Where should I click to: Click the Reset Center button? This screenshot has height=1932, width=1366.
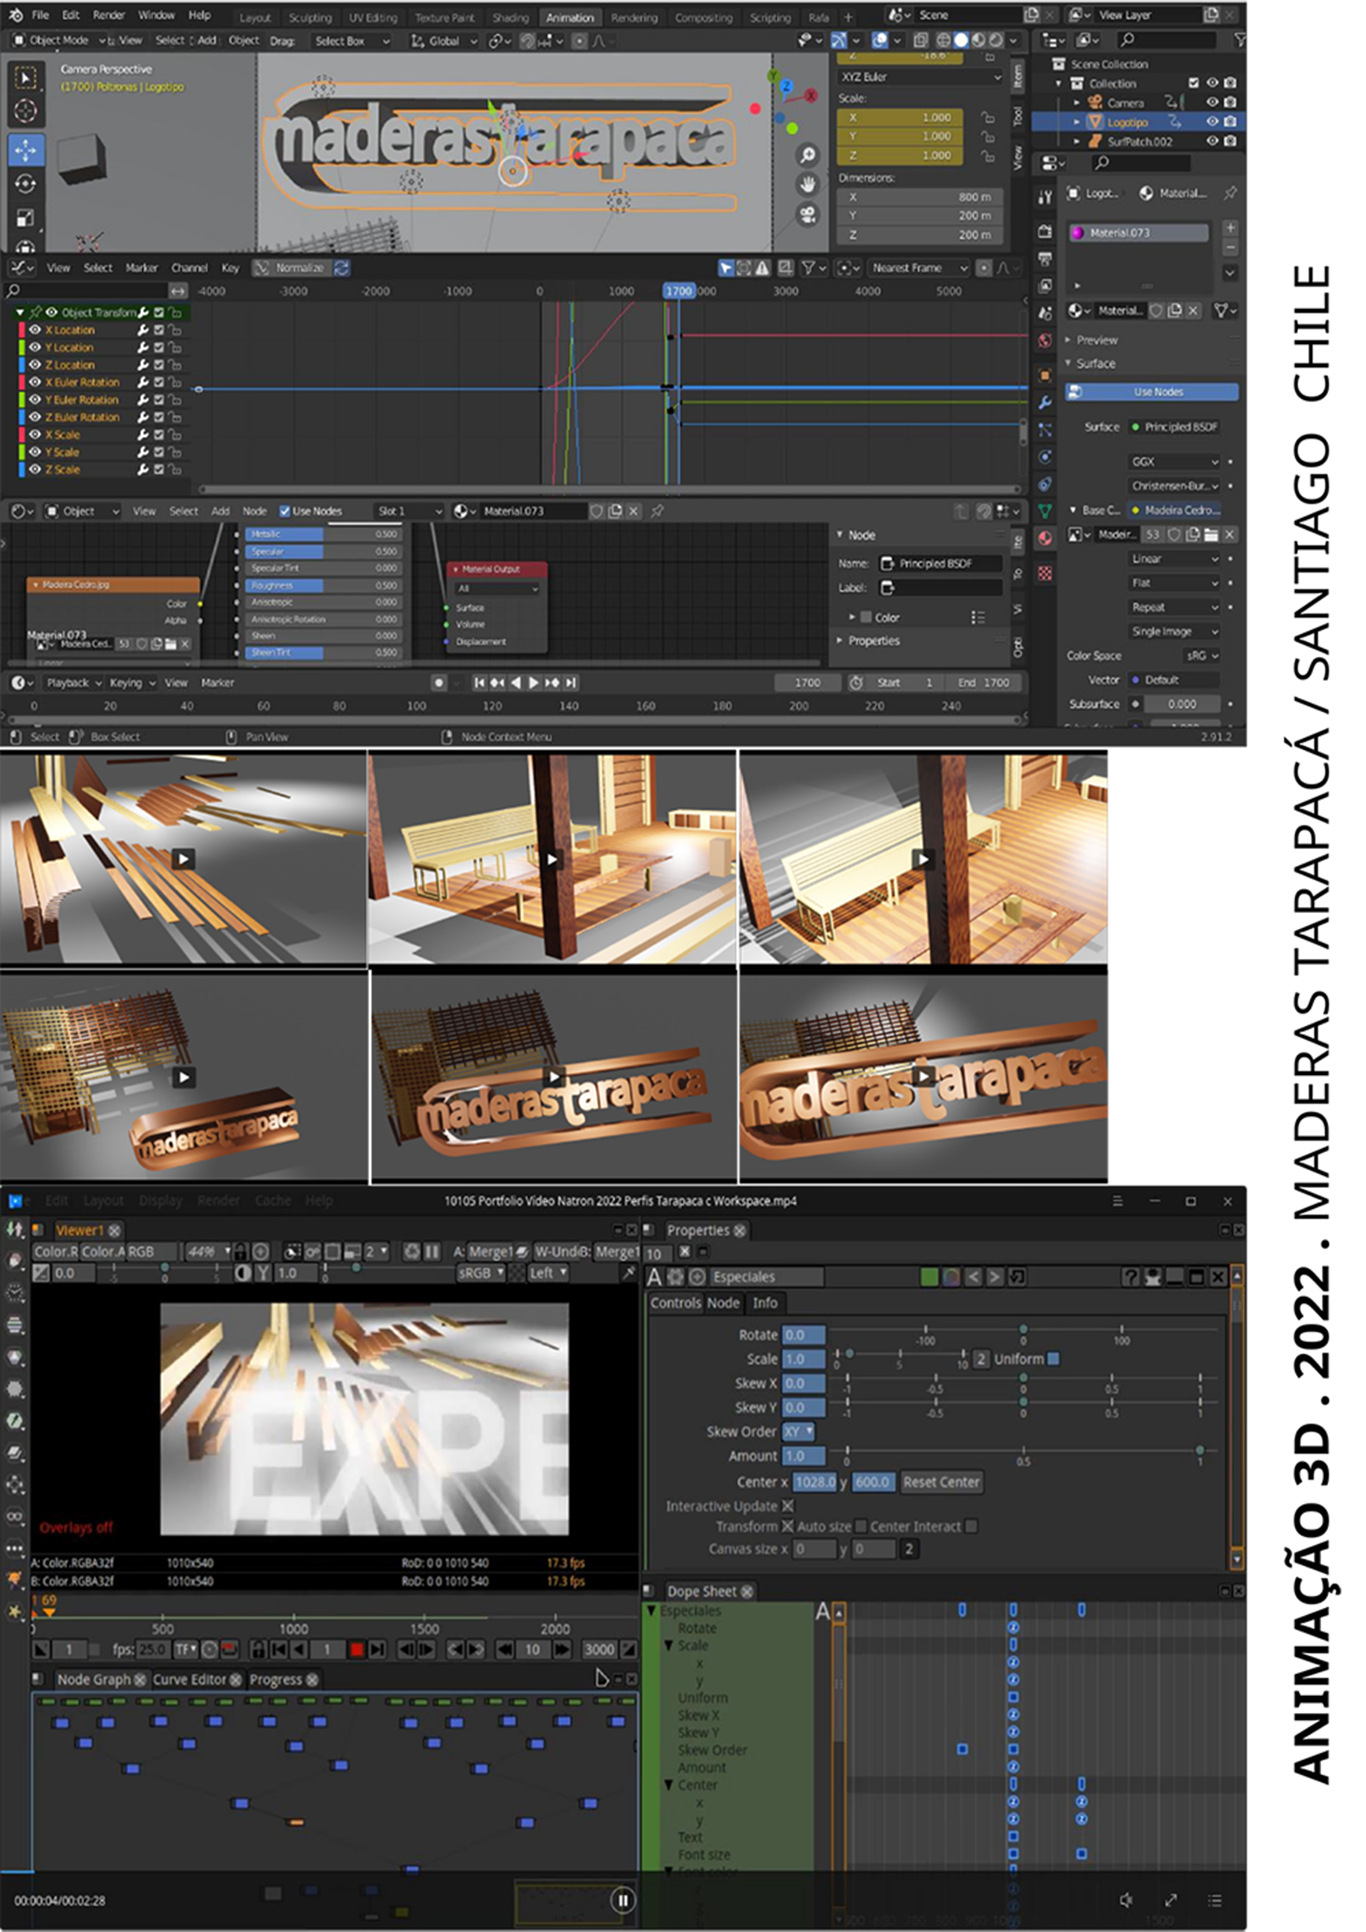941,1482
